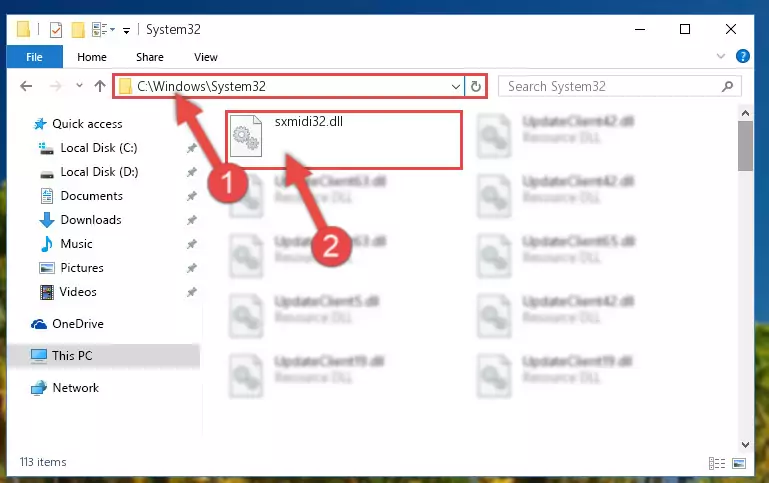Screen dimensions: 769x483
Task: Click the pin icon beside Local Disk (D:)
Action: [191, 172]
